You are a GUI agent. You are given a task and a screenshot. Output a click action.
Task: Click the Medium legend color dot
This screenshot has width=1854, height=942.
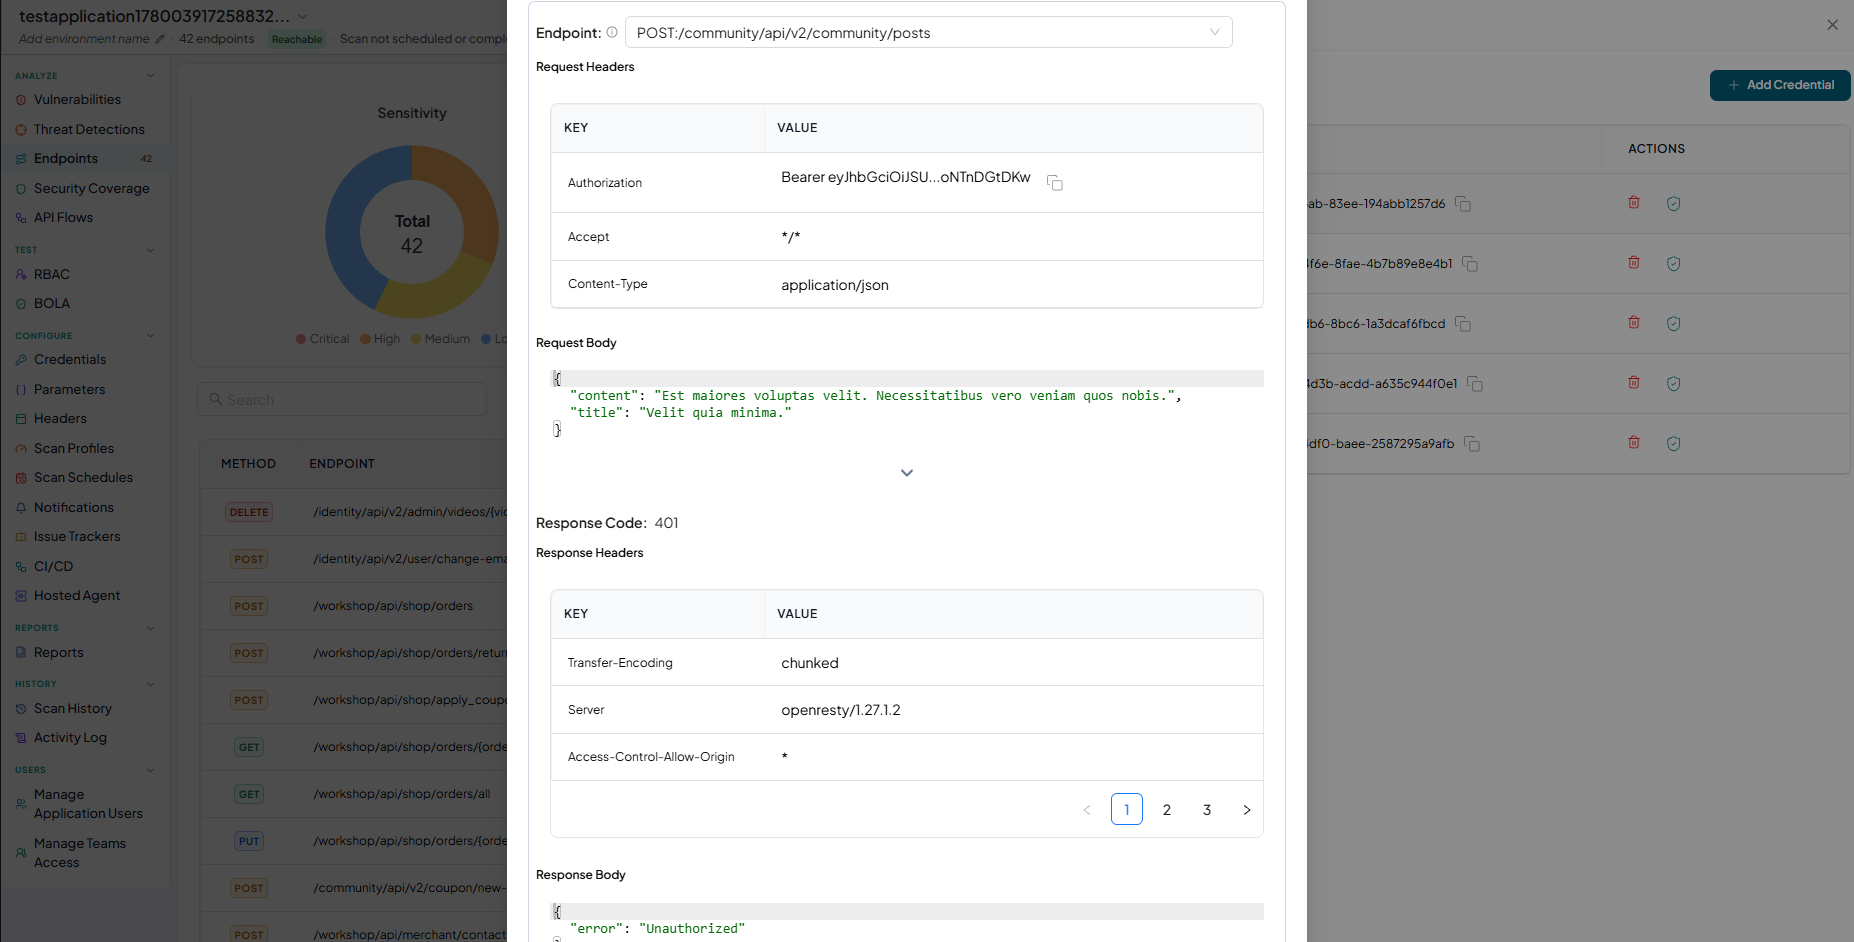tap(416, 339)
